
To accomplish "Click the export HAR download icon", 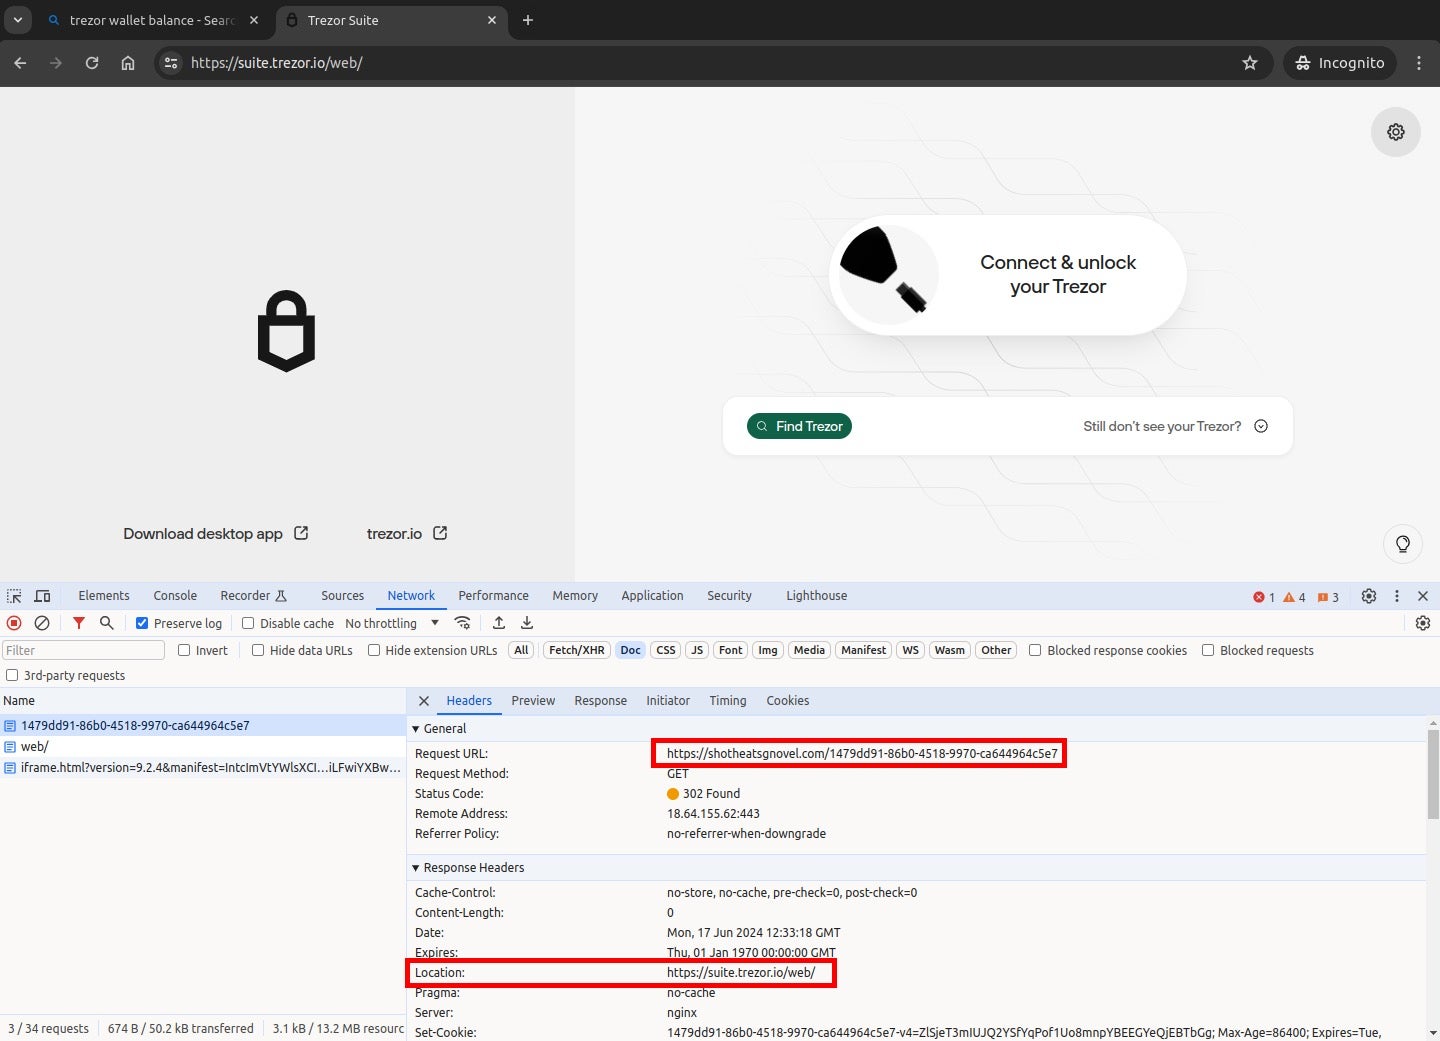I will coord(527,623).
